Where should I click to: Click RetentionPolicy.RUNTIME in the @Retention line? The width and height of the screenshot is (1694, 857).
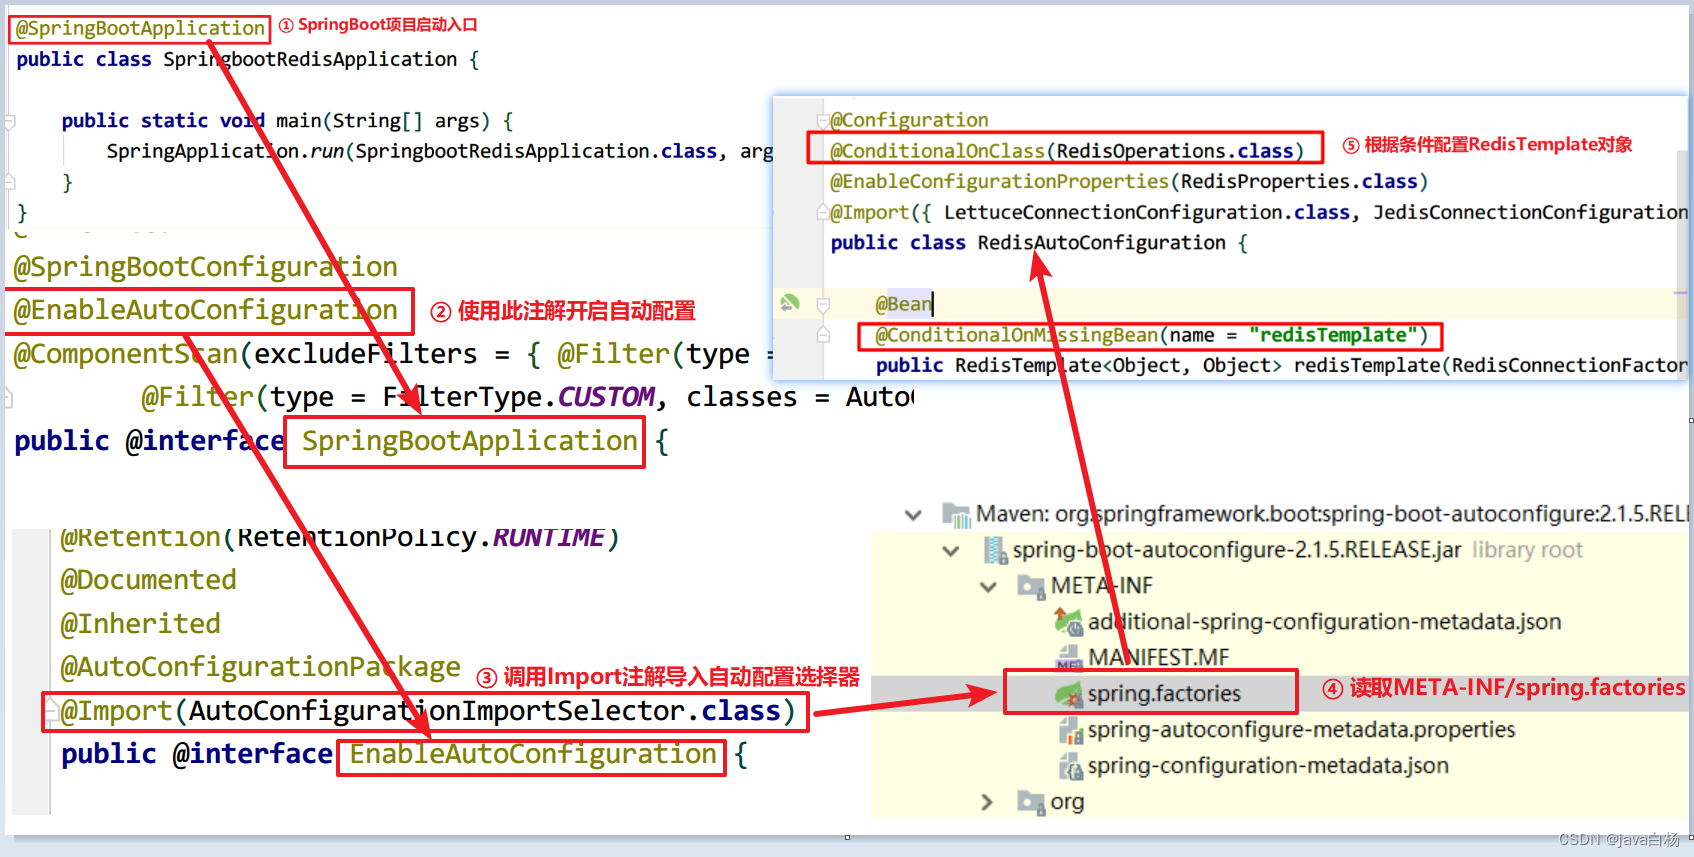coord(419,538)
